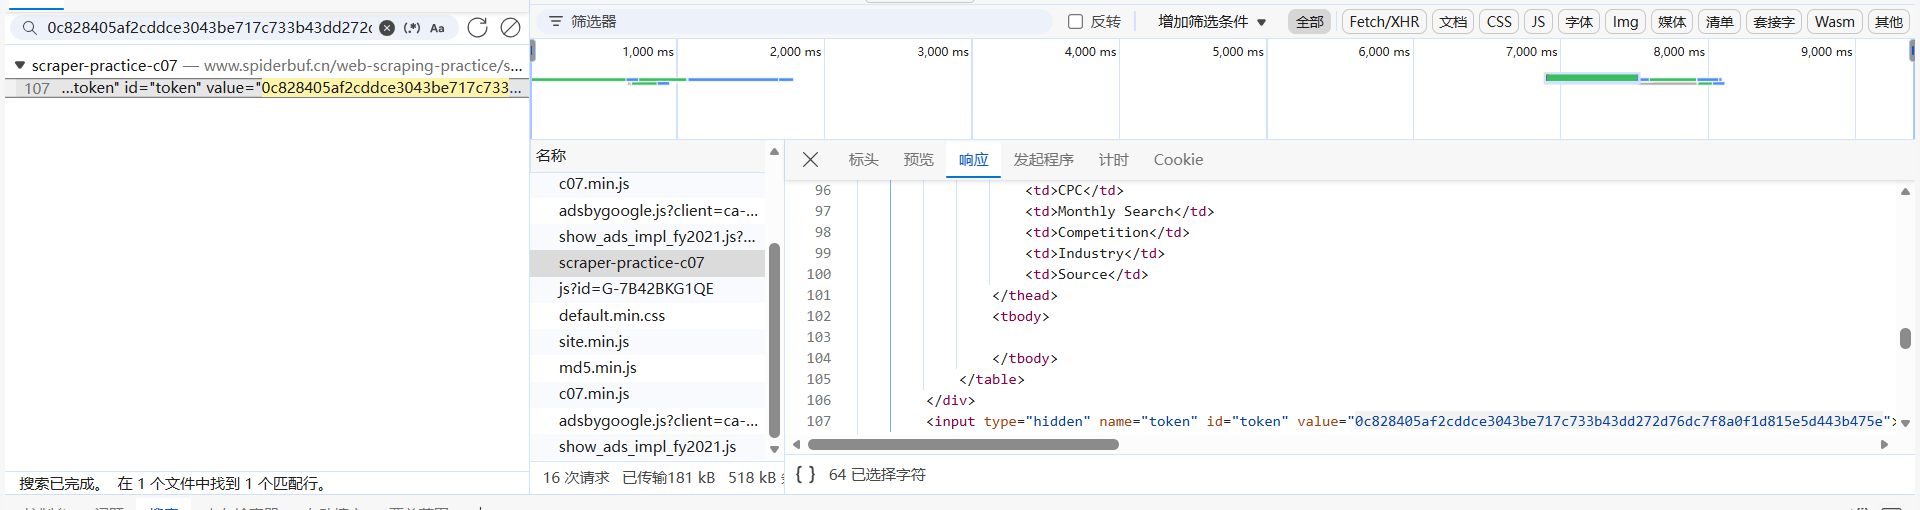
Task: Click the filter funnel icon
Action: (556, 21)
